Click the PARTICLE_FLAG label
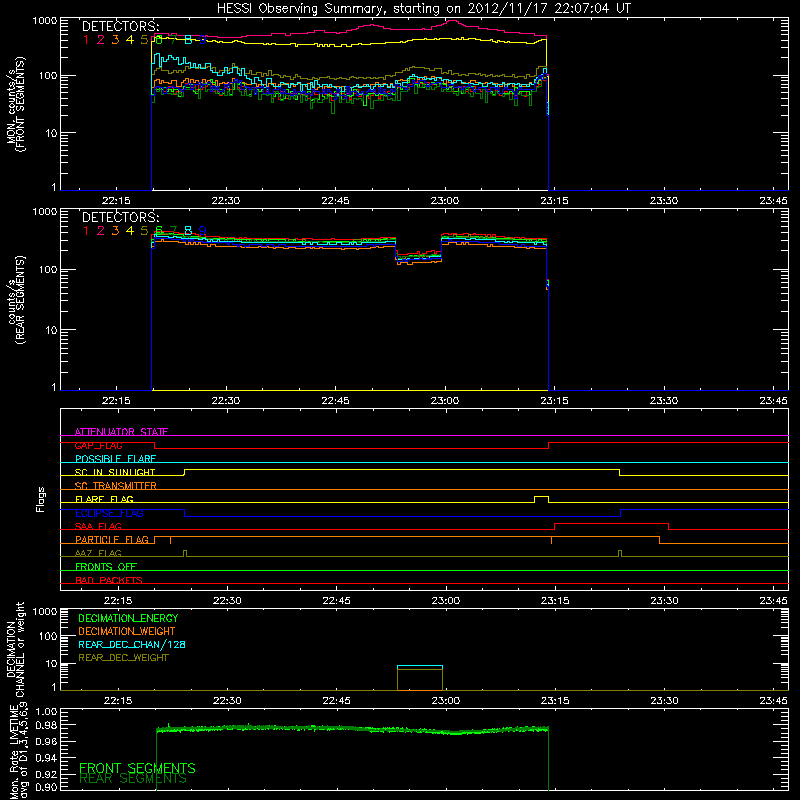800x800 pixels. pos(112,539)
